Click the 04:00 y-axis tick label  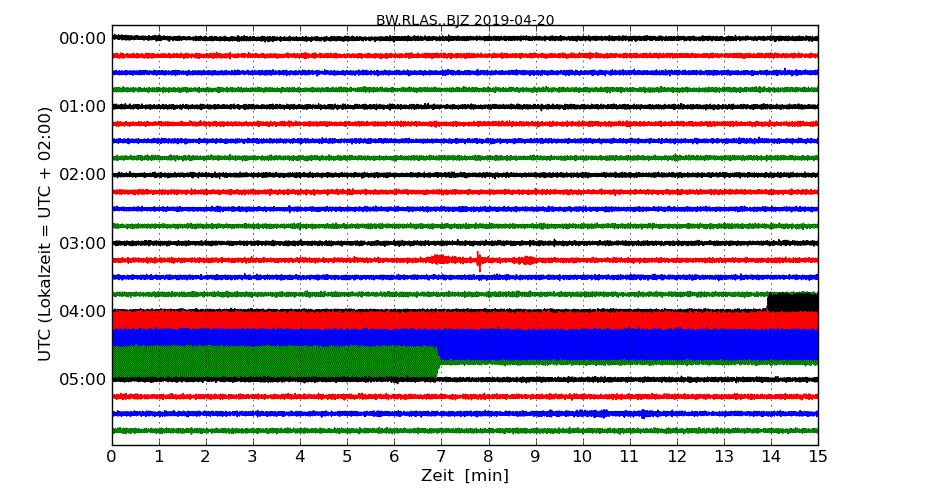(83, 311)
